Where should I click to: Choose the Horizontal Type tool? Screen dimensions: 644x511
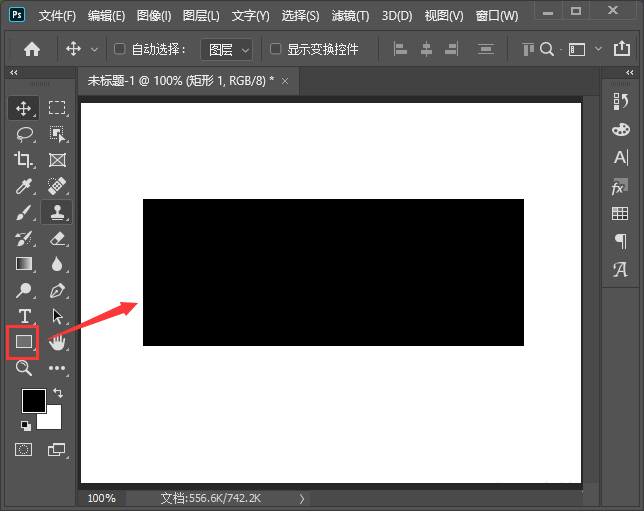tap(24, 316)
